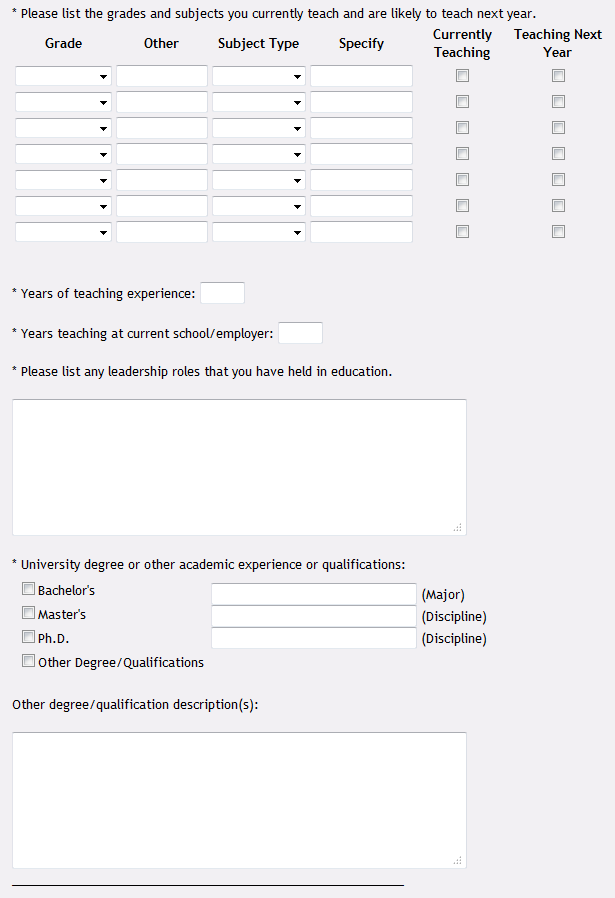Screen dimensions: 615x898
Task: Check first row Teaching Next Year checkbox
Action: pos(558,76)
